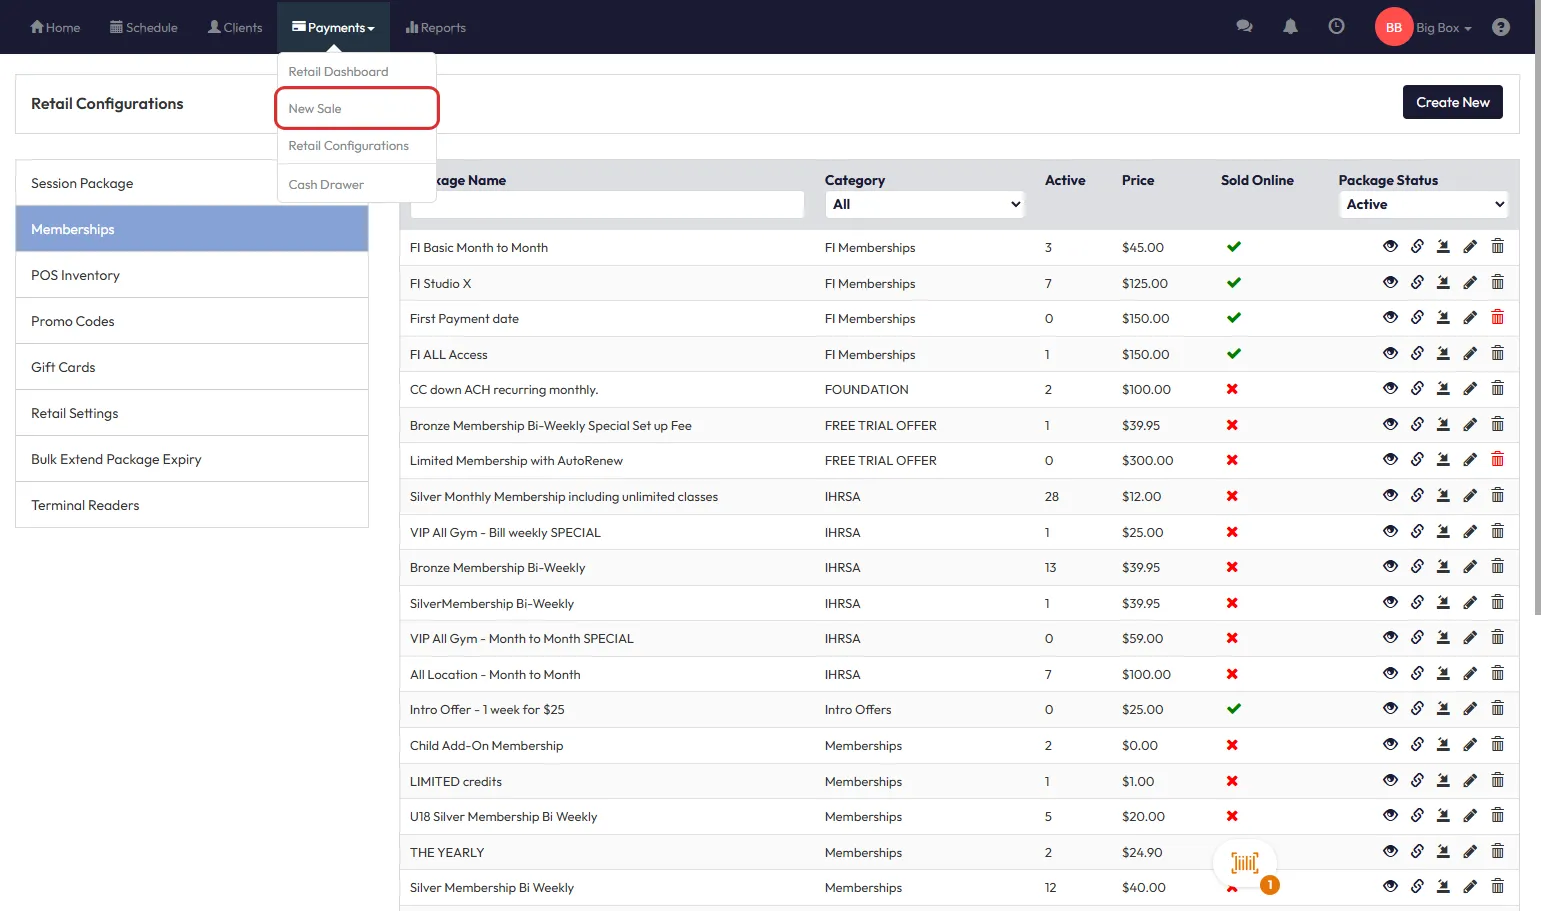Click the Package Name search field
The height and width of the screenshot is (911, 1541).
point(607,204)
